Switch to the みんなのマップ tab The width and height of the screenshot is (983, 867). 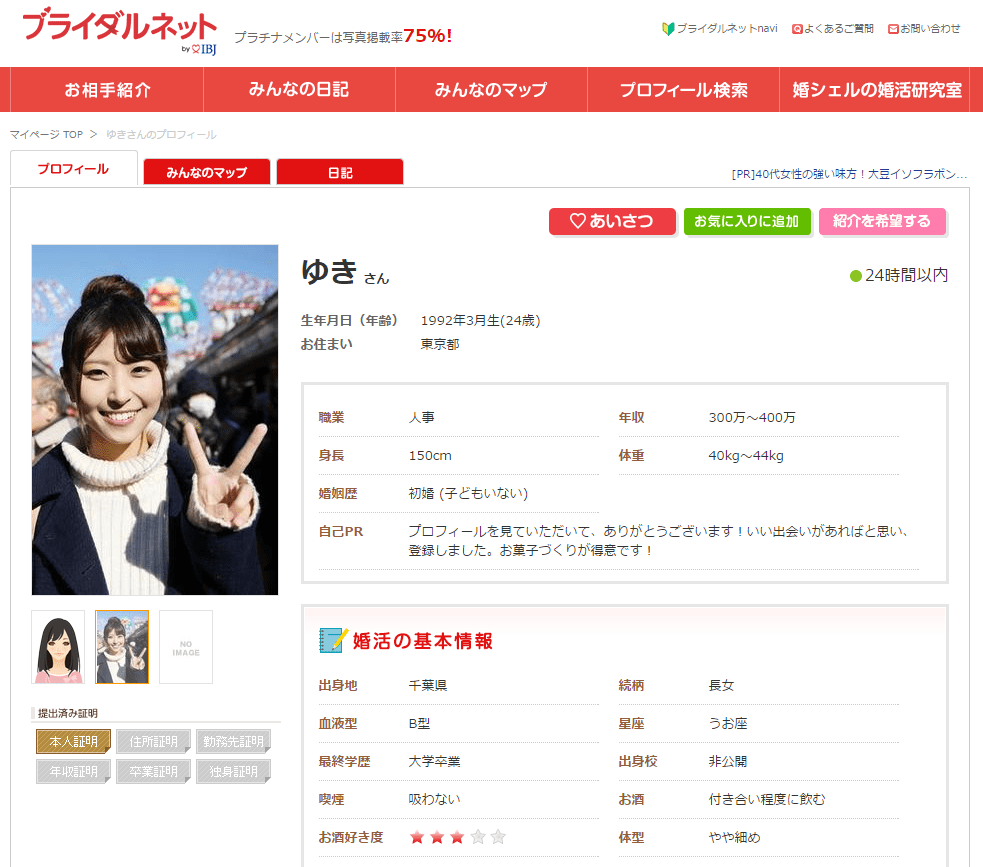(207, 172)
